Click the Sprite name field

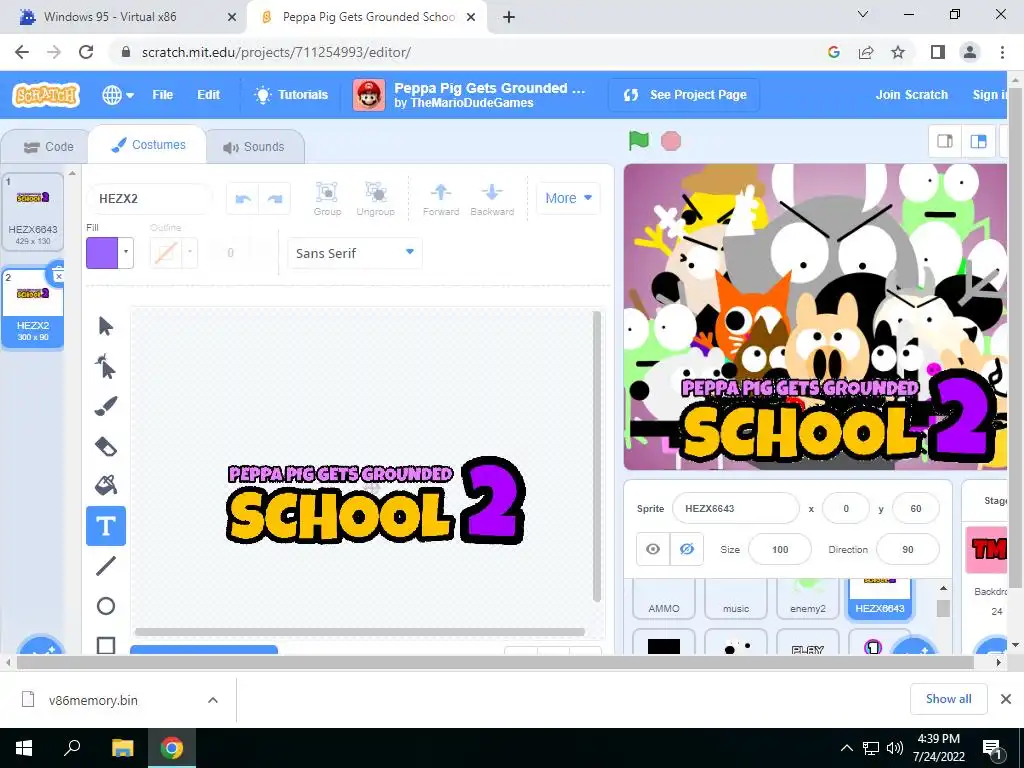(x=735, y=508)
